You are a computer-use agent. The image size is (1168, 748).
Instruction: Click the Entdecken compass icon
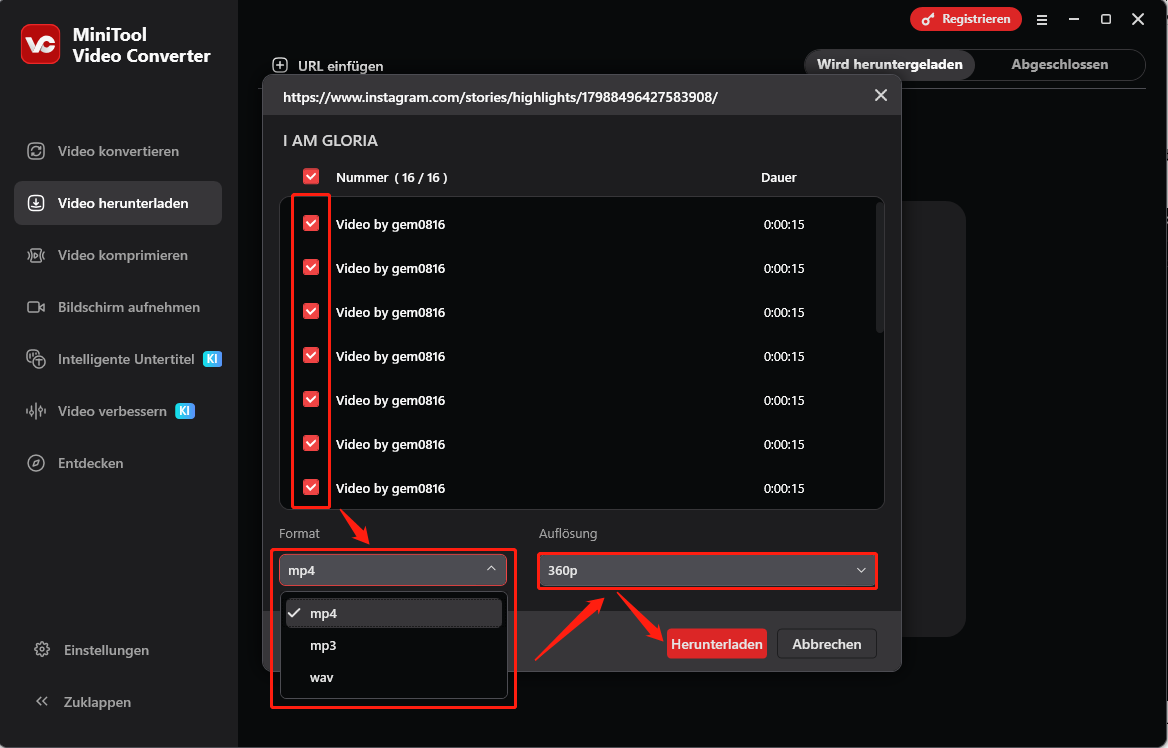click(x=36, y=463)
